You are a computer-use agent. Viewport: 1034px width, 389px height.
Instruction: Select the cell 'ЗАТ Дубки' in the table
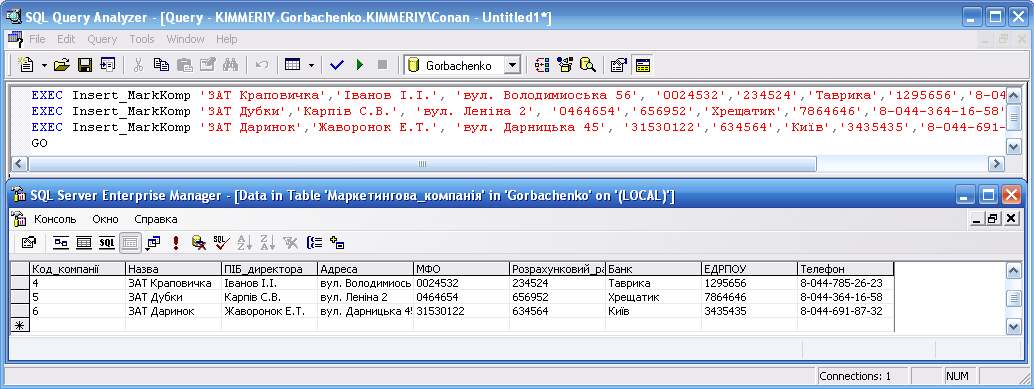[x=173, y=297]
